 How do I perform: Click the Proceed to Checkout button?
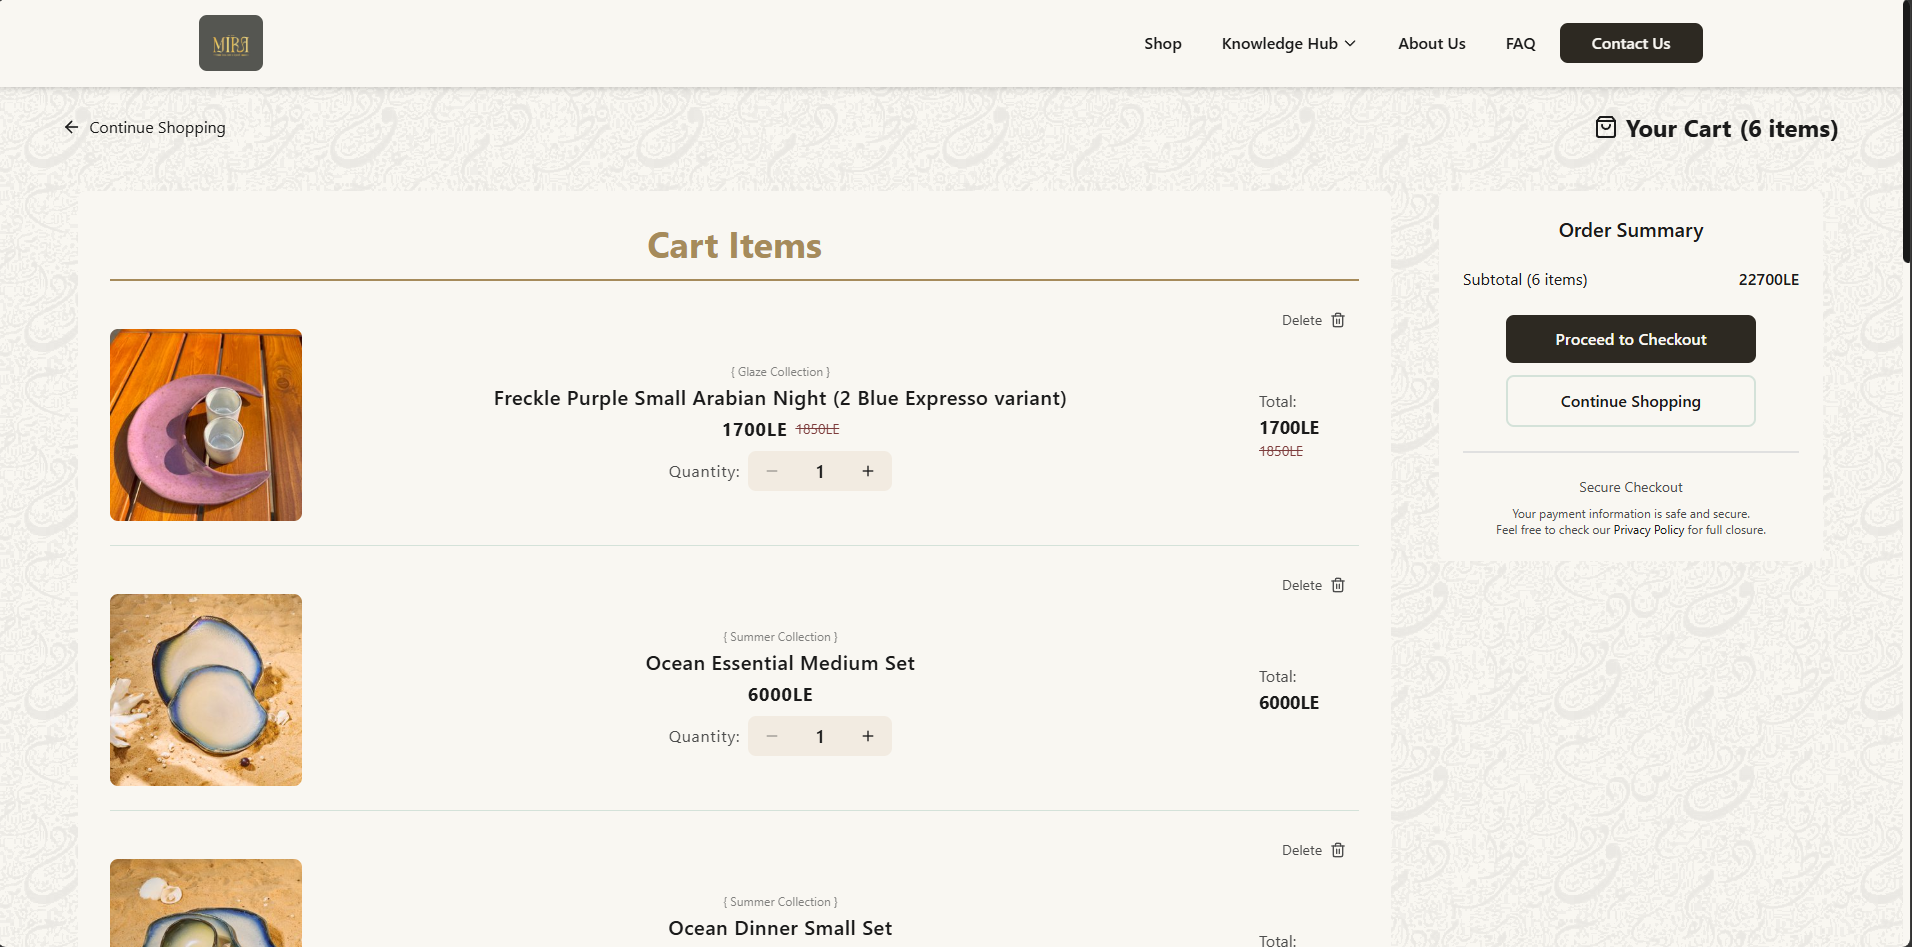pos(1631,339)
